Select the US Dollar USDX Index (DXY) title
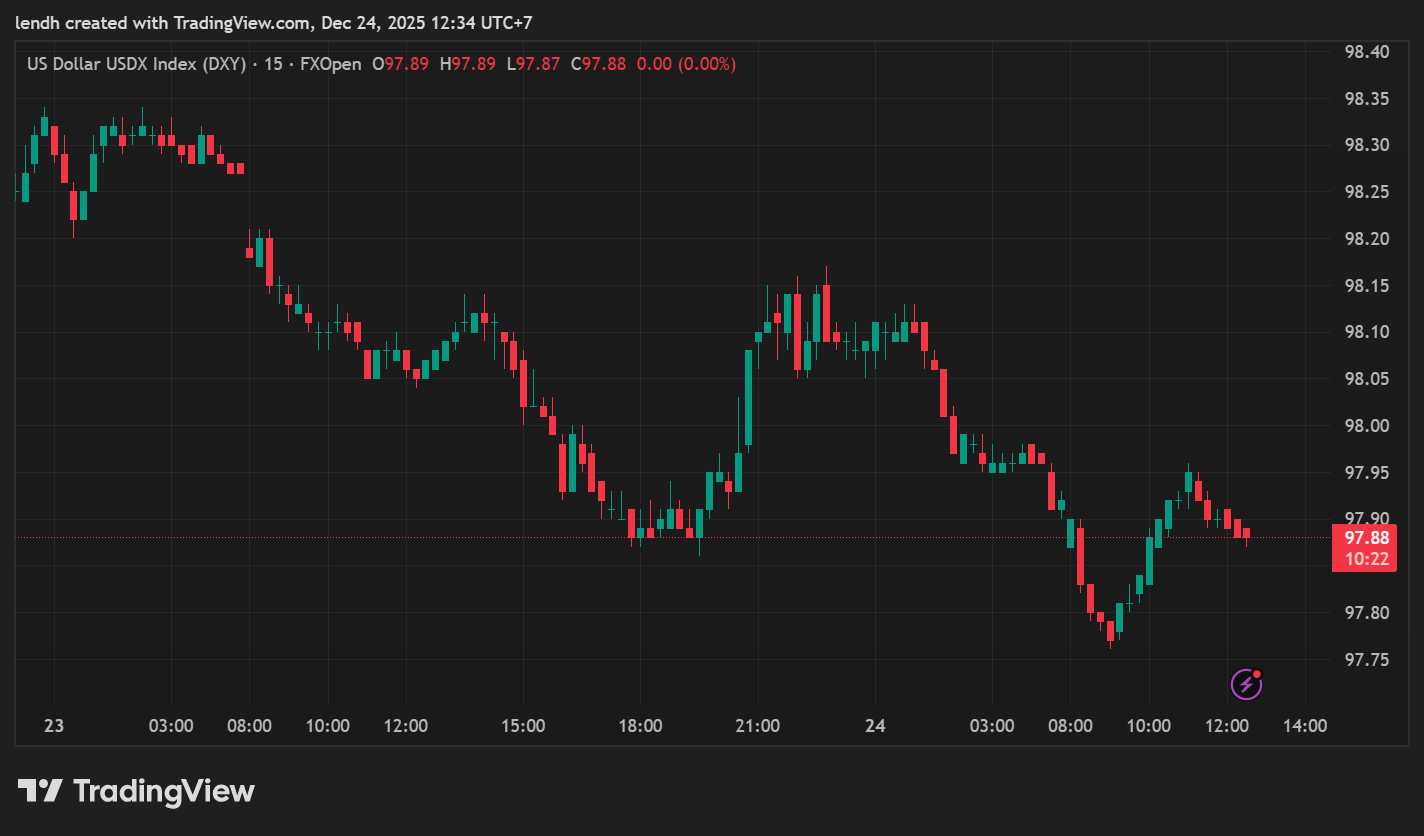 pos(136,64)
